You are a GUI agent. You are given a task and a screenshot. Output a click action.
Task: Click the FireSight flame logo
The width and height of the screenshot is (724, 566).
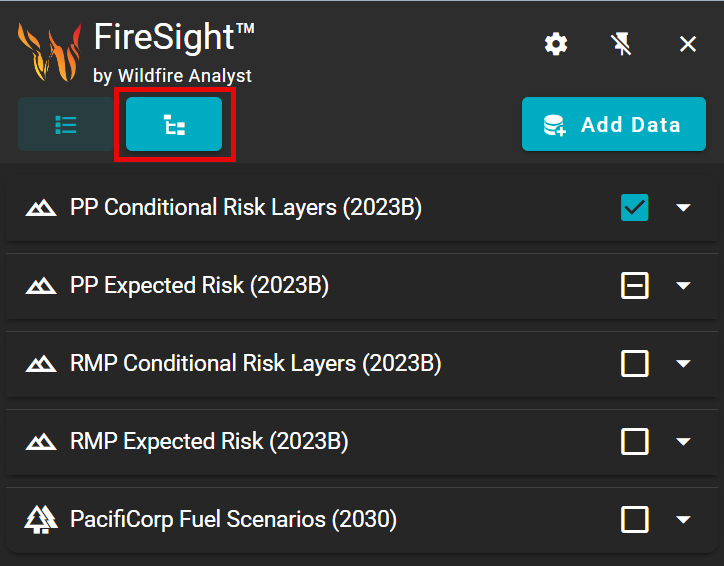pos(49,53)
